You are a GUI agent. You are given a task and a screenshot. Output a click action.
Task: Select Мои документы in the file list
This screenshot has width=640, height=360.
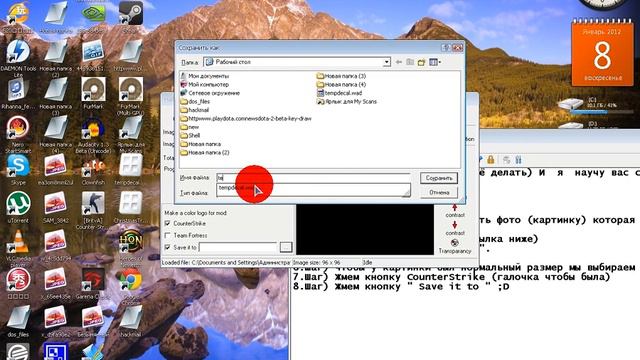[x=204, y=76]
